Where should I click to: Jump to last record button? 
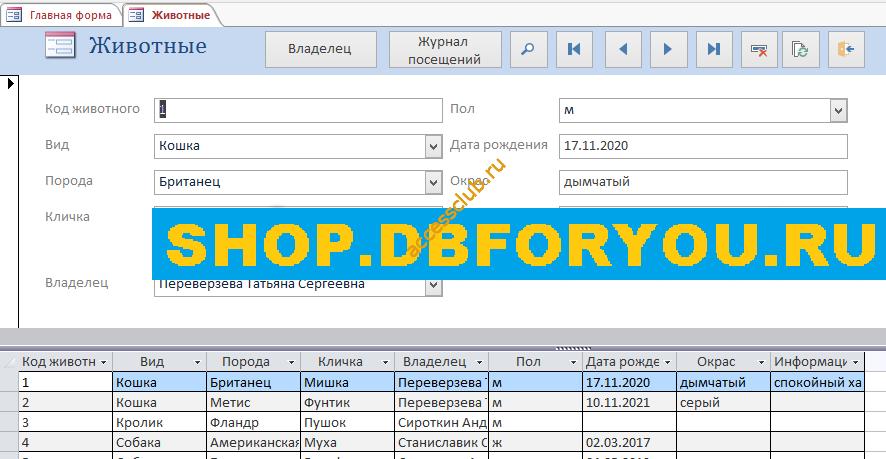(714, 50)
